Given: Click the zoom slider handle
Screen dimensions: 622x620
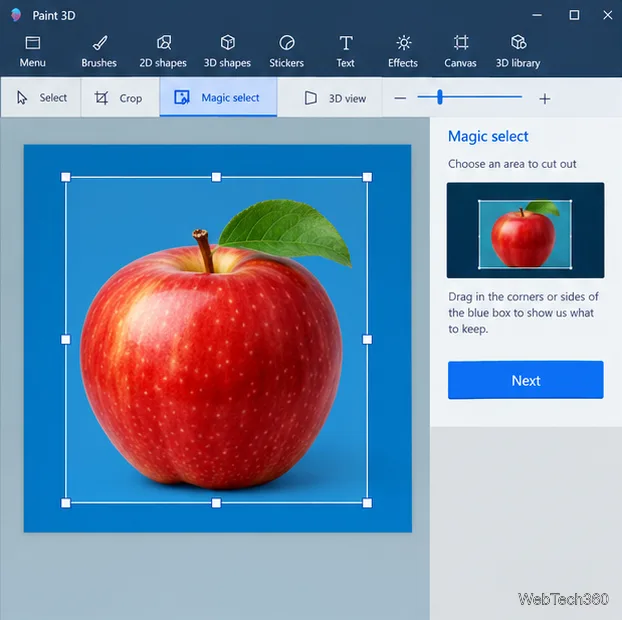Looking at the screenshot, I should click(440, 97).
